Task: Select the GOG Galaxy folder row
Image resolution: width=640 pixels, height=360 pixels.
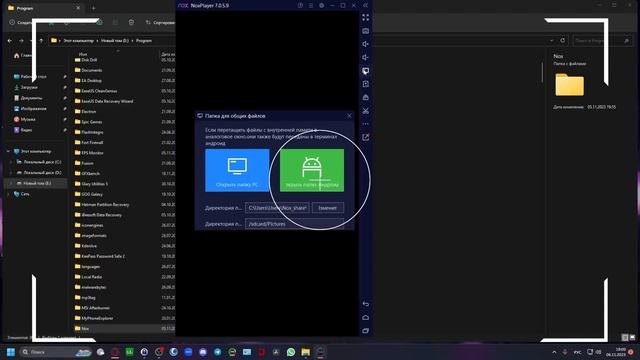Action: pyautogui.click(x=124, y=194)
